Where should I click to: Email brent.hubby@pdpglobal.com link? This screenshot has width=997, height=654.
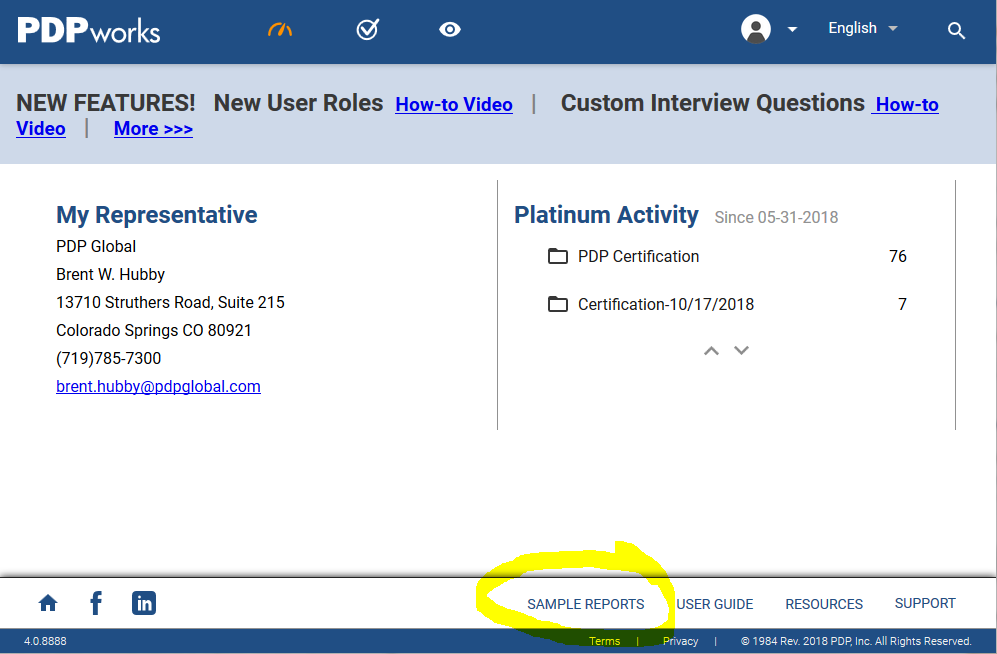tap(158, 386)
